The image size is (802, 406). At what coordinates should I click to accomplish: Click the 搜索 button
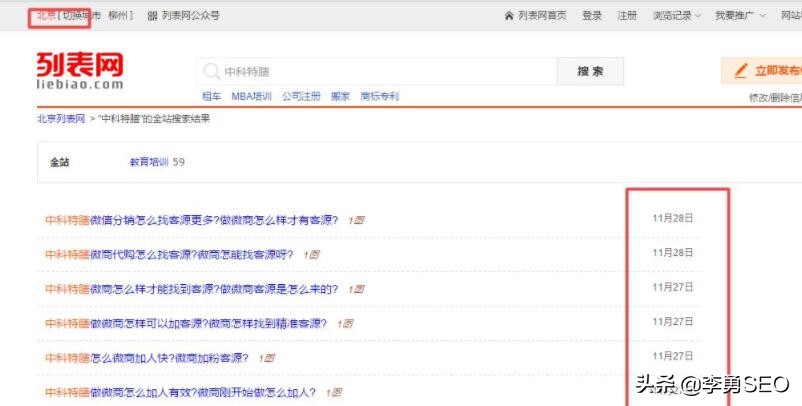click(x=590, y=71)
